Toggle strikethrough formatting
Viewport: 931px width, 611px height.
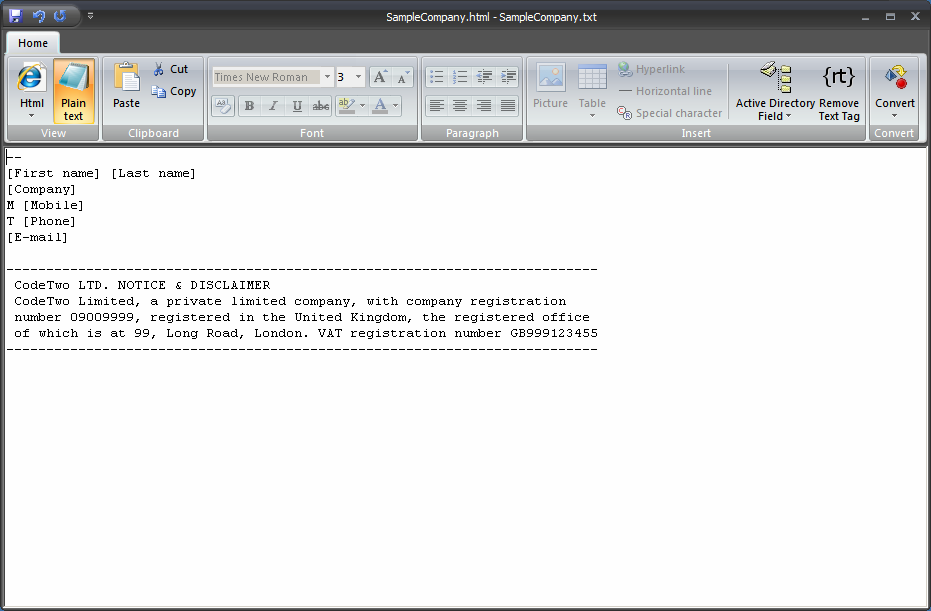click(x=321, y=106)
